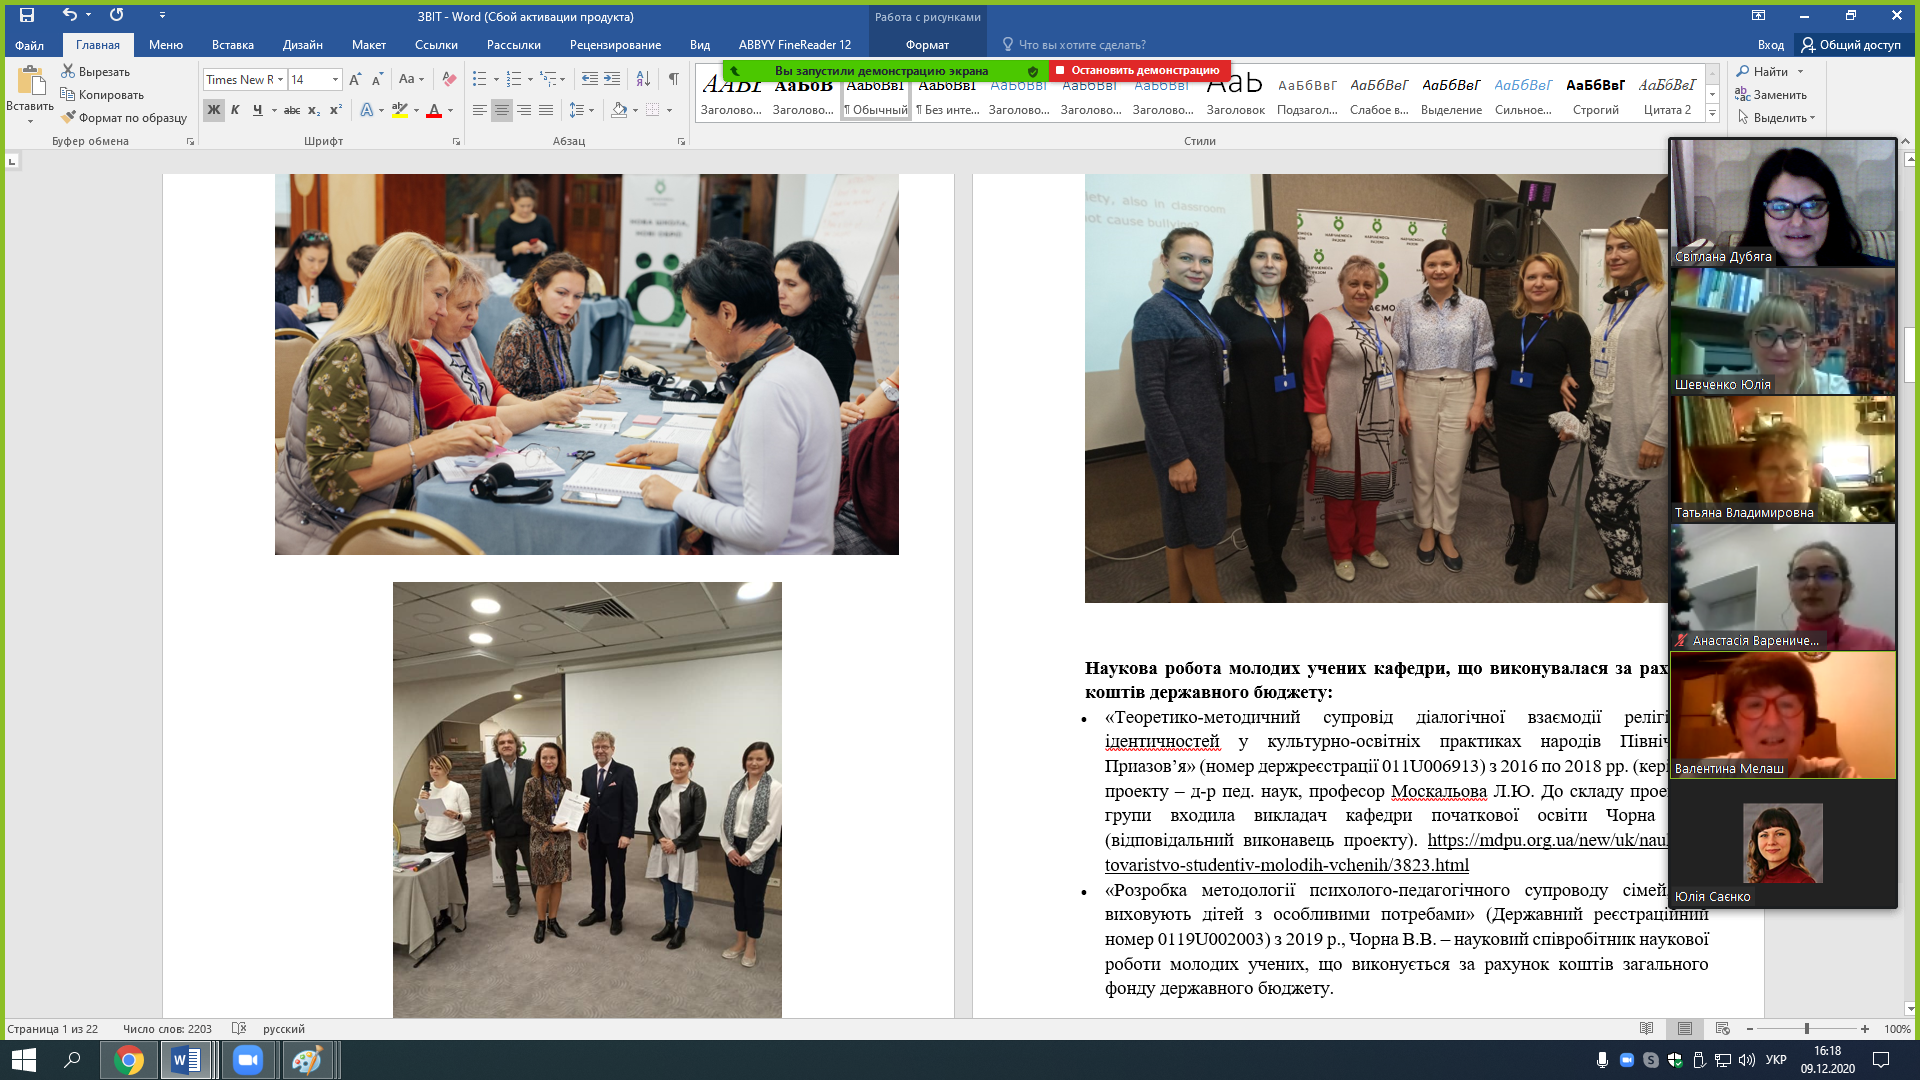The width and height of the screenshot is (1920, 1080).
Task: Toggle italic formatting button К
Action: coord(235,110)
